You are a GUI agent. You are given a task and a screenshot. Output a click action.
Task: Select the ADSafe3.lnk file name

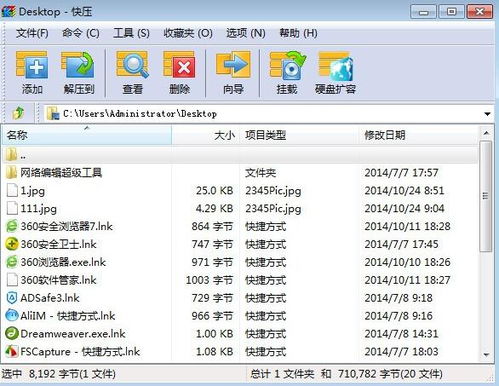pos(50,298)
